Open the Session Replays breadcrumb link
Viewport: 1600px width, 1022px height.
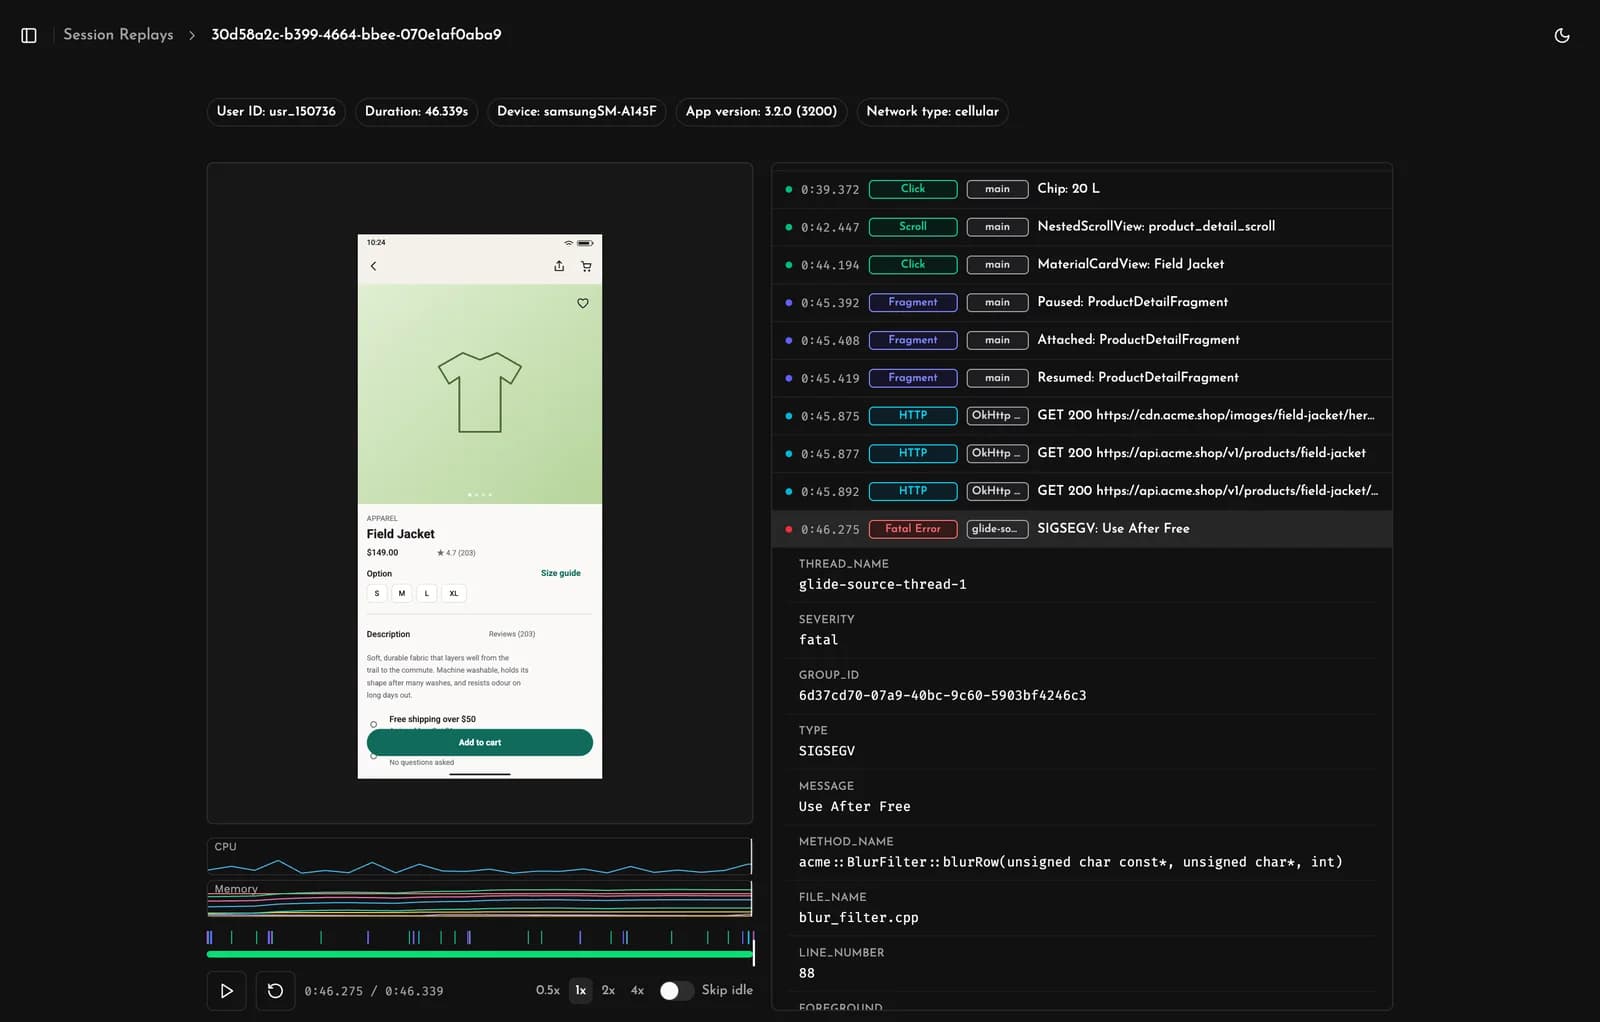(118, 35)
